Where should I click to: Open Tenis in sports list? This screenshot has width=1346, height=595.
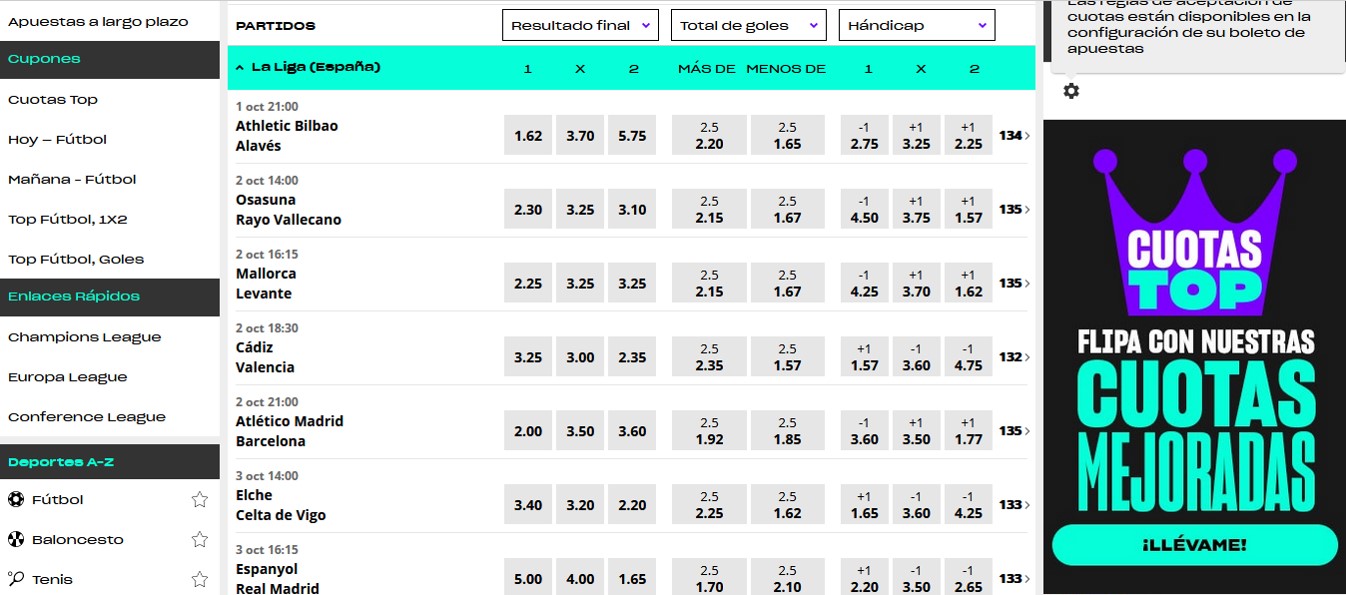(x=52, y=579)
